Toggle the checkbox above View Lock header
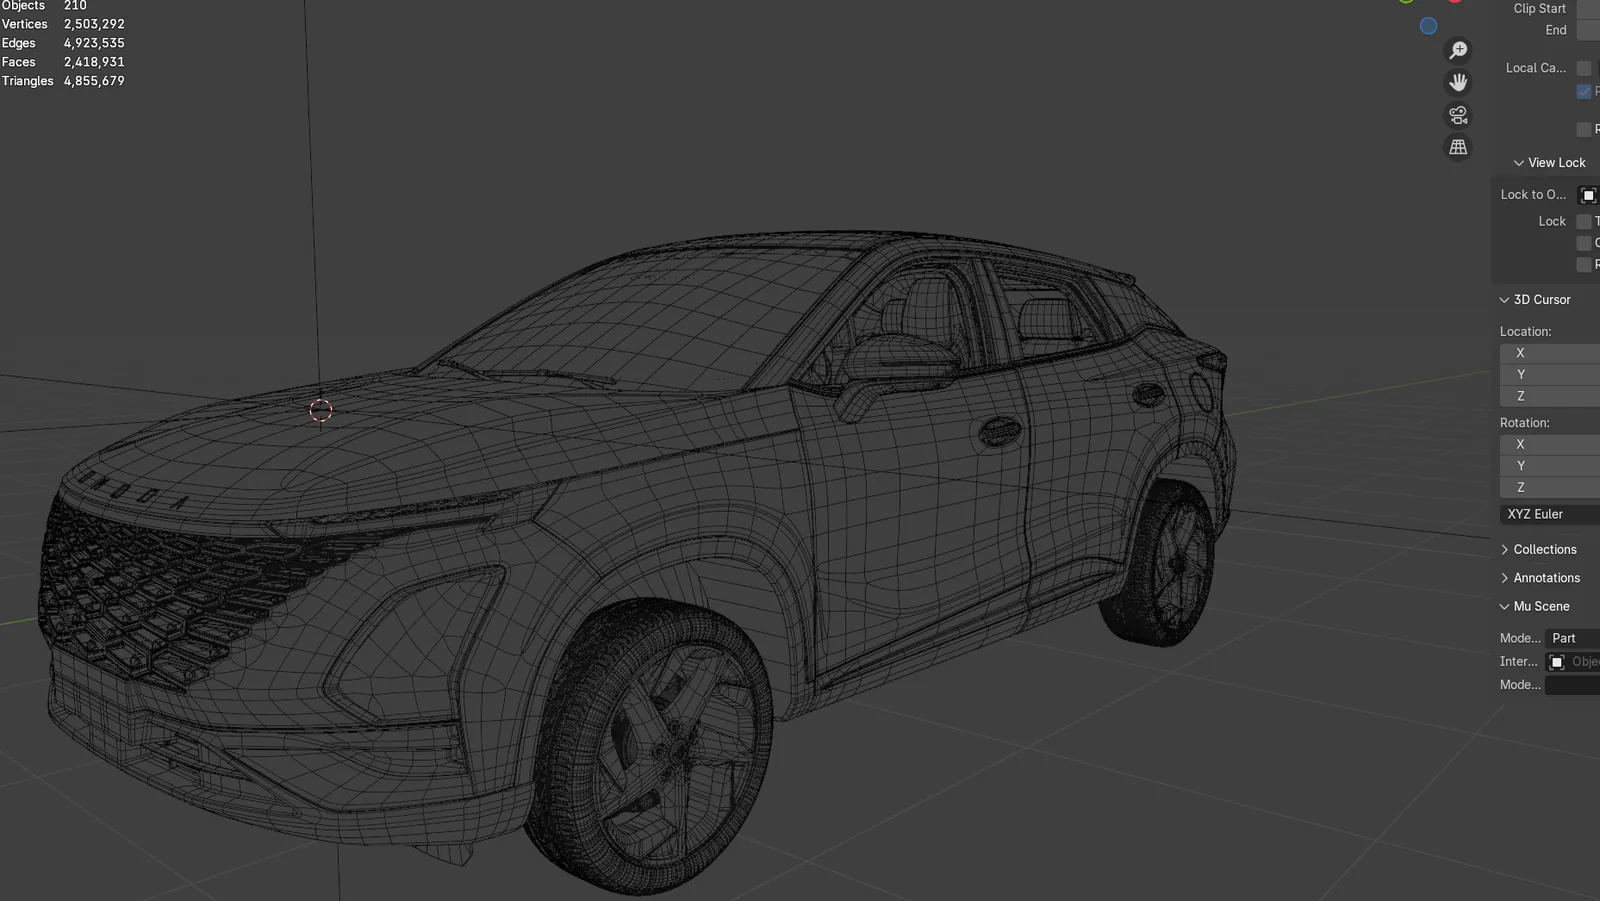1600x901 pixels. tap(1584, 130)
